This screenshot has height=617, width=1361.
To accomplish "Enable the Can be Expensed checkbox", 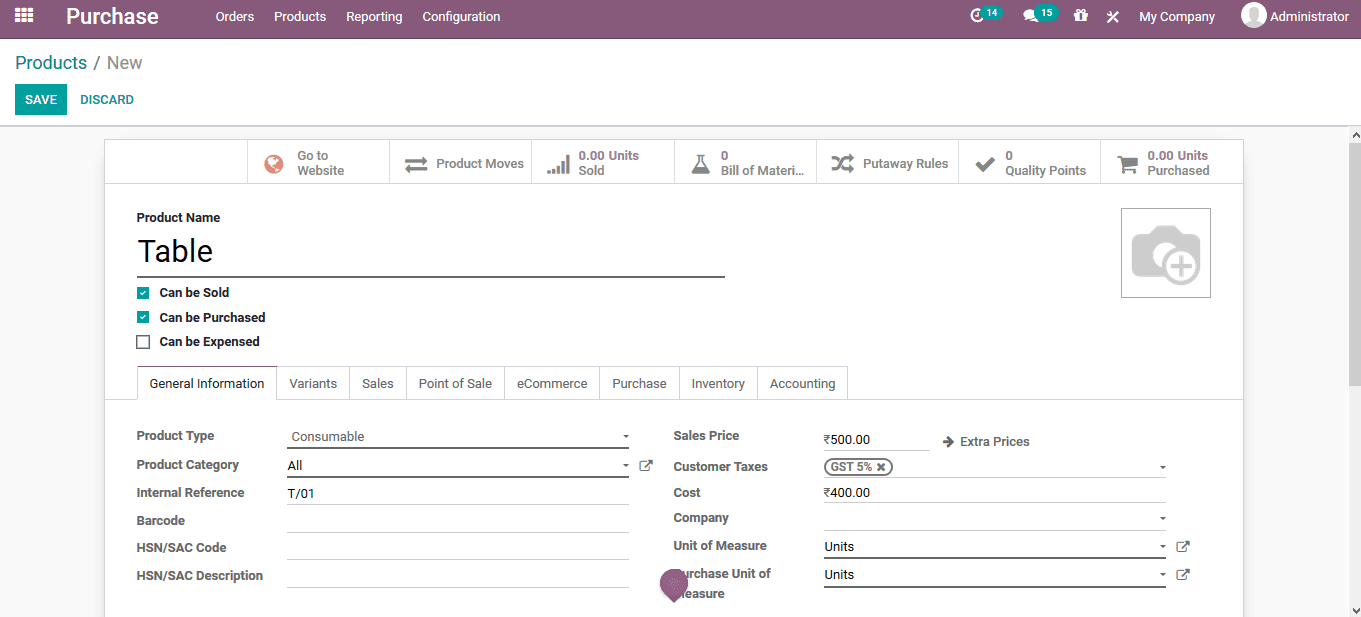I will click(143, 341).
